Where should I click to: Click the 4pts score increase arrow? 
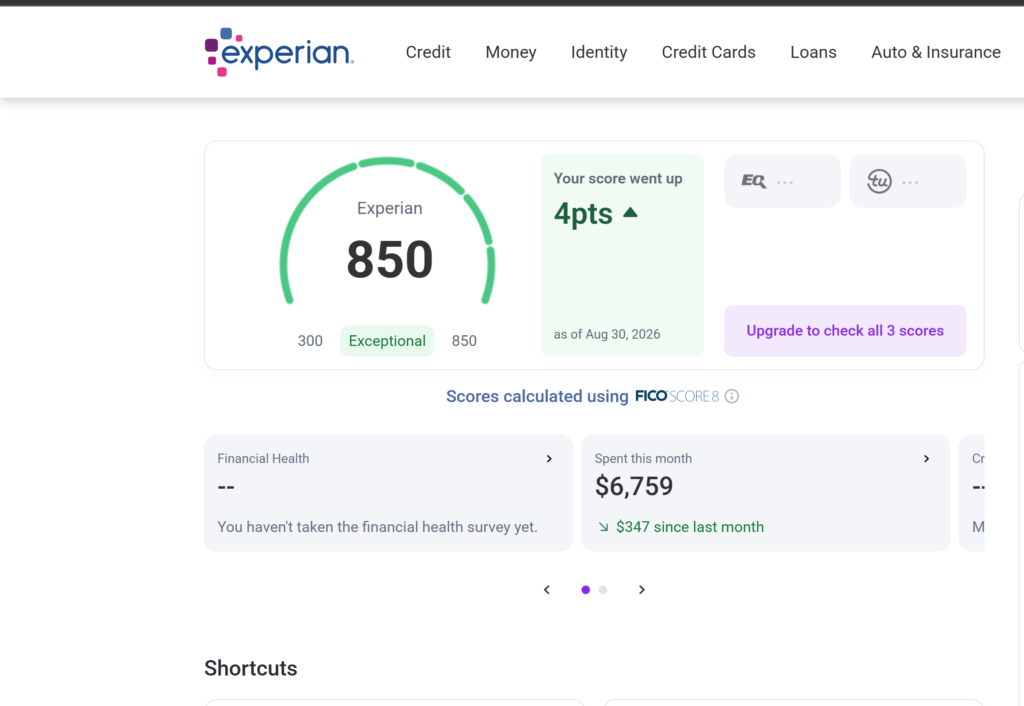(630, 213)
